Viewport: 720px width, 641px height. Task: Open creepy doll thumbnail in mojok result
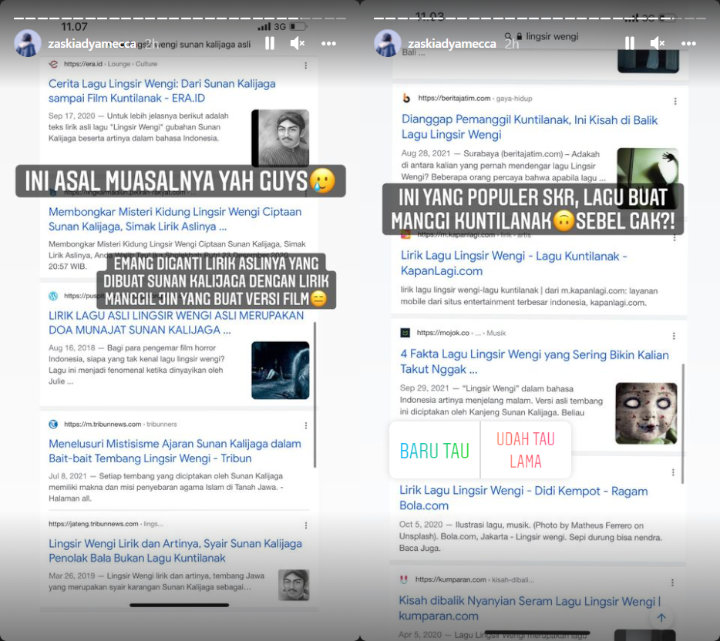(646, 413)
